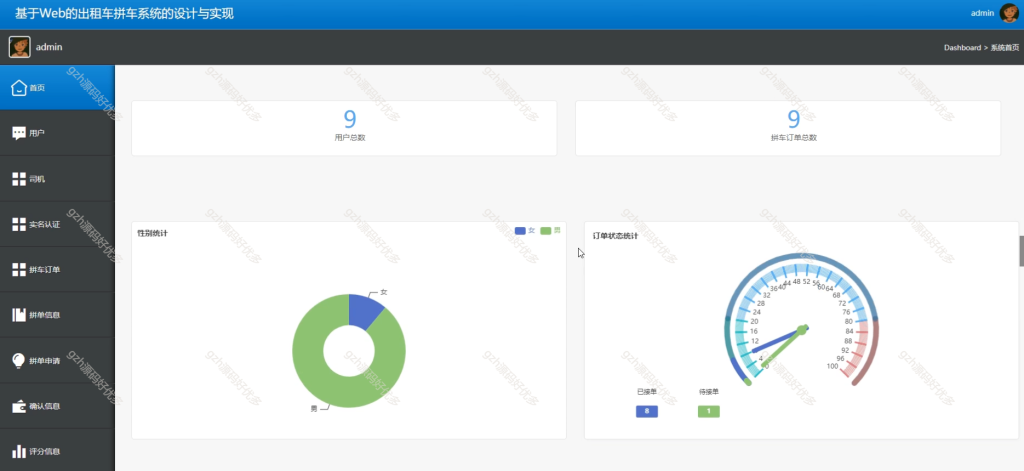This screenshot has height=471, width=1024.
Task: Open the 拼单信息 menu item
Action: pyautogui.click(x=57, y=315)
